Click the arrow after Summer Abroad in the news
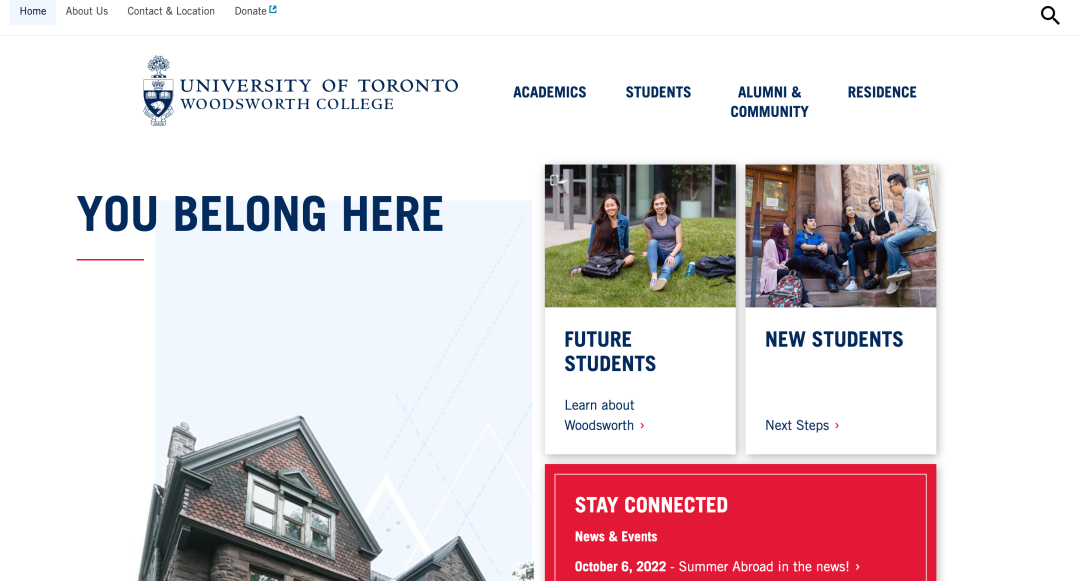Image resolution: width=1080 pixels, height=581 pixels. tap(858, 567)
